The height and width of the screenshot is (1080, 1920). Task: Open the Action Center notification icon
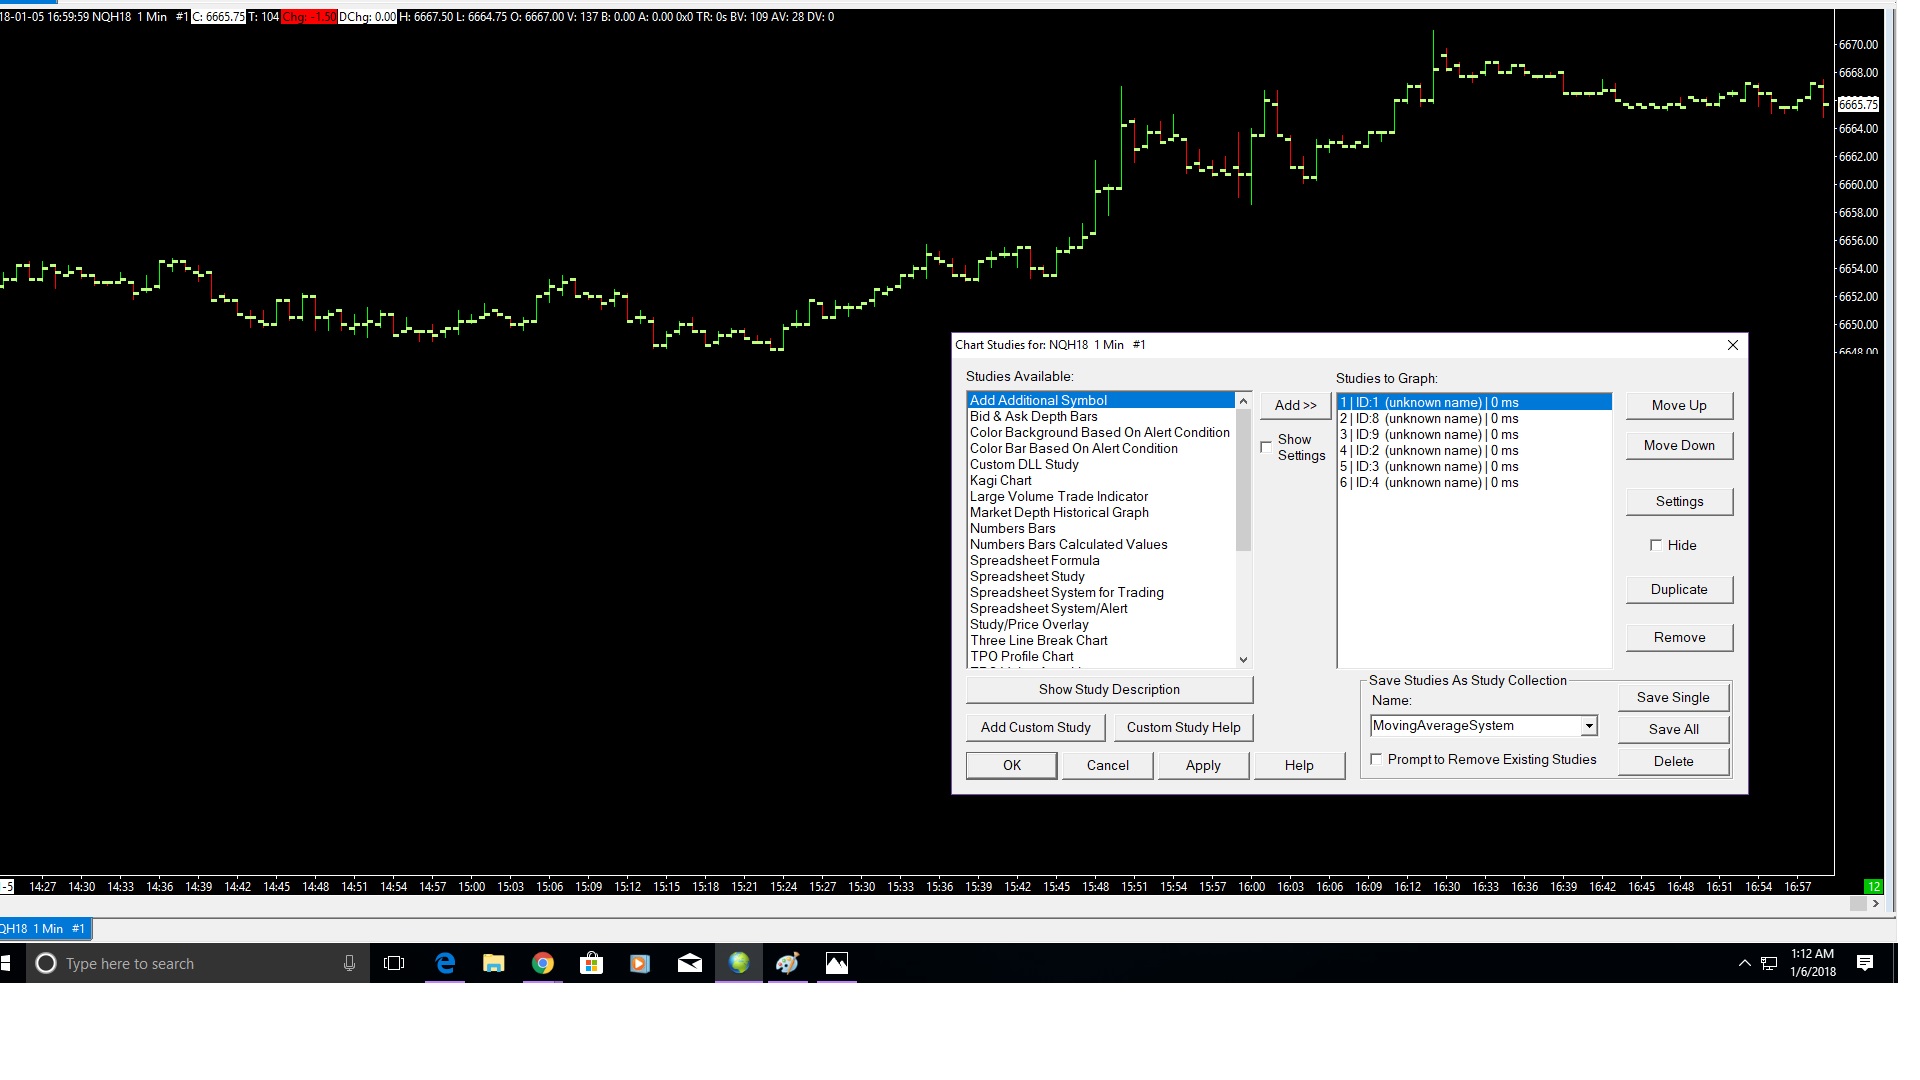[1865, 963]
